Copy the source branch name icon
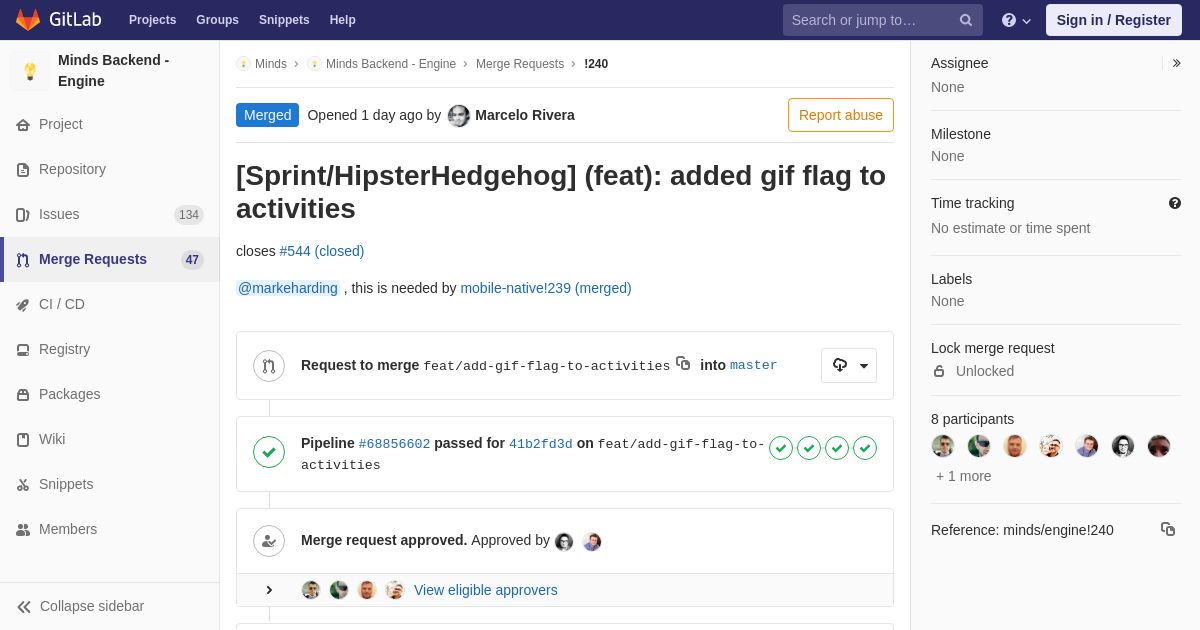Screen dimensions: 1200x630 tap(683, 363)
